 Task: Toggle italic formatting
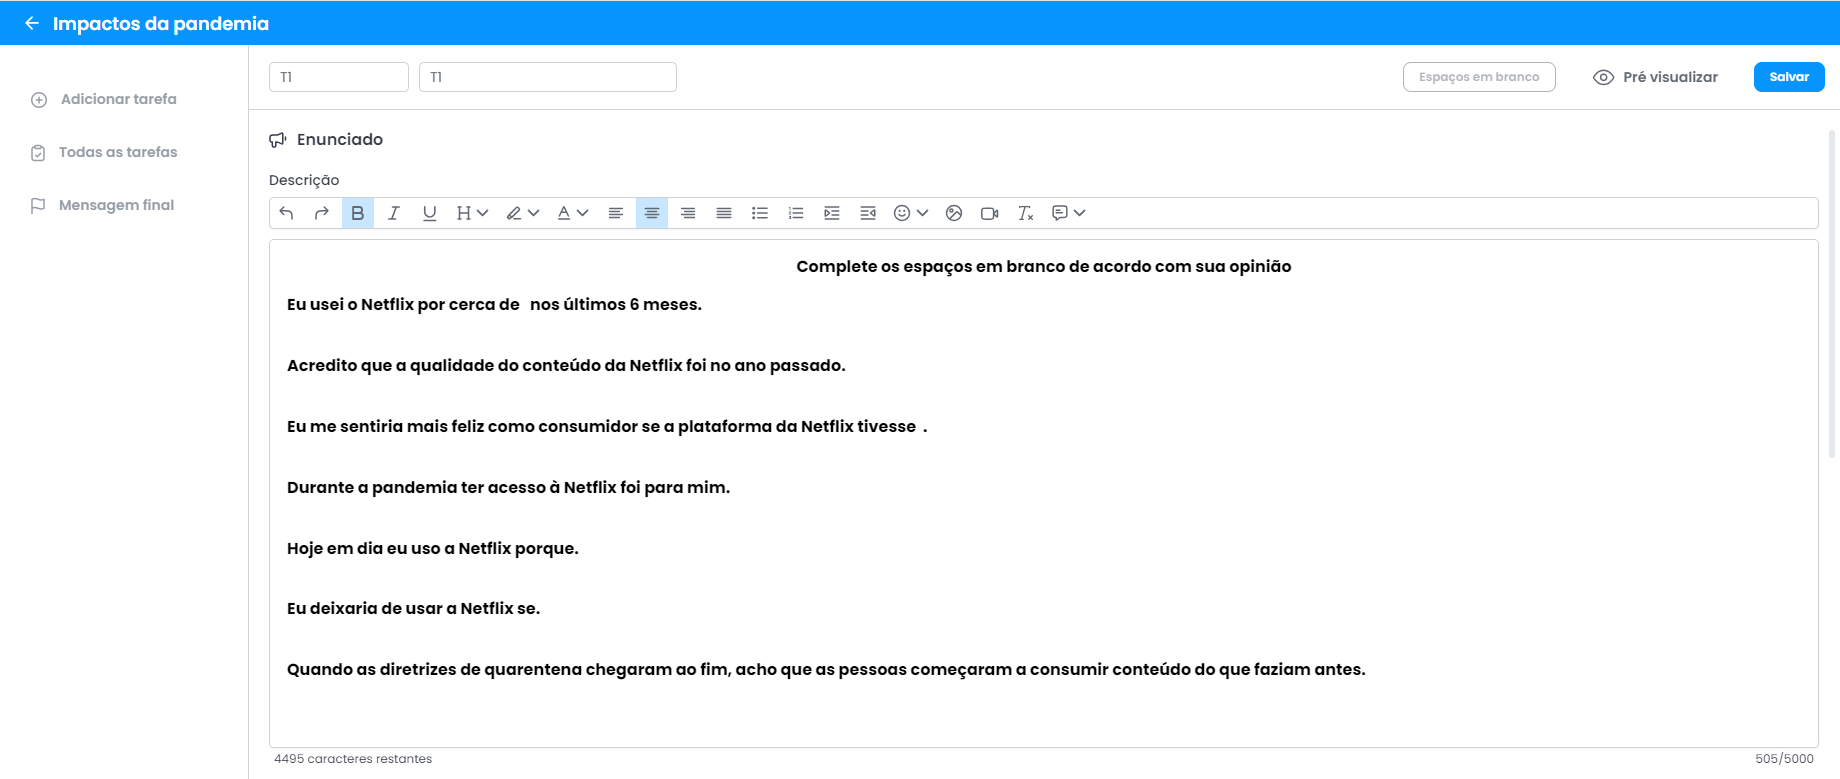point(394,213)
